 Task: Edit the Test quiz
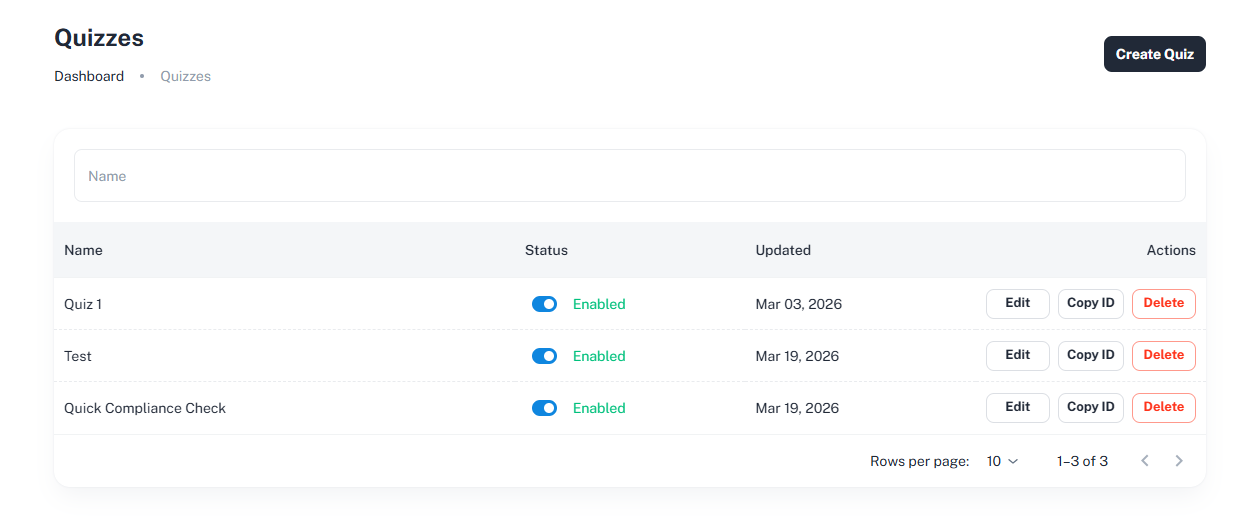tap(1017, 355)
